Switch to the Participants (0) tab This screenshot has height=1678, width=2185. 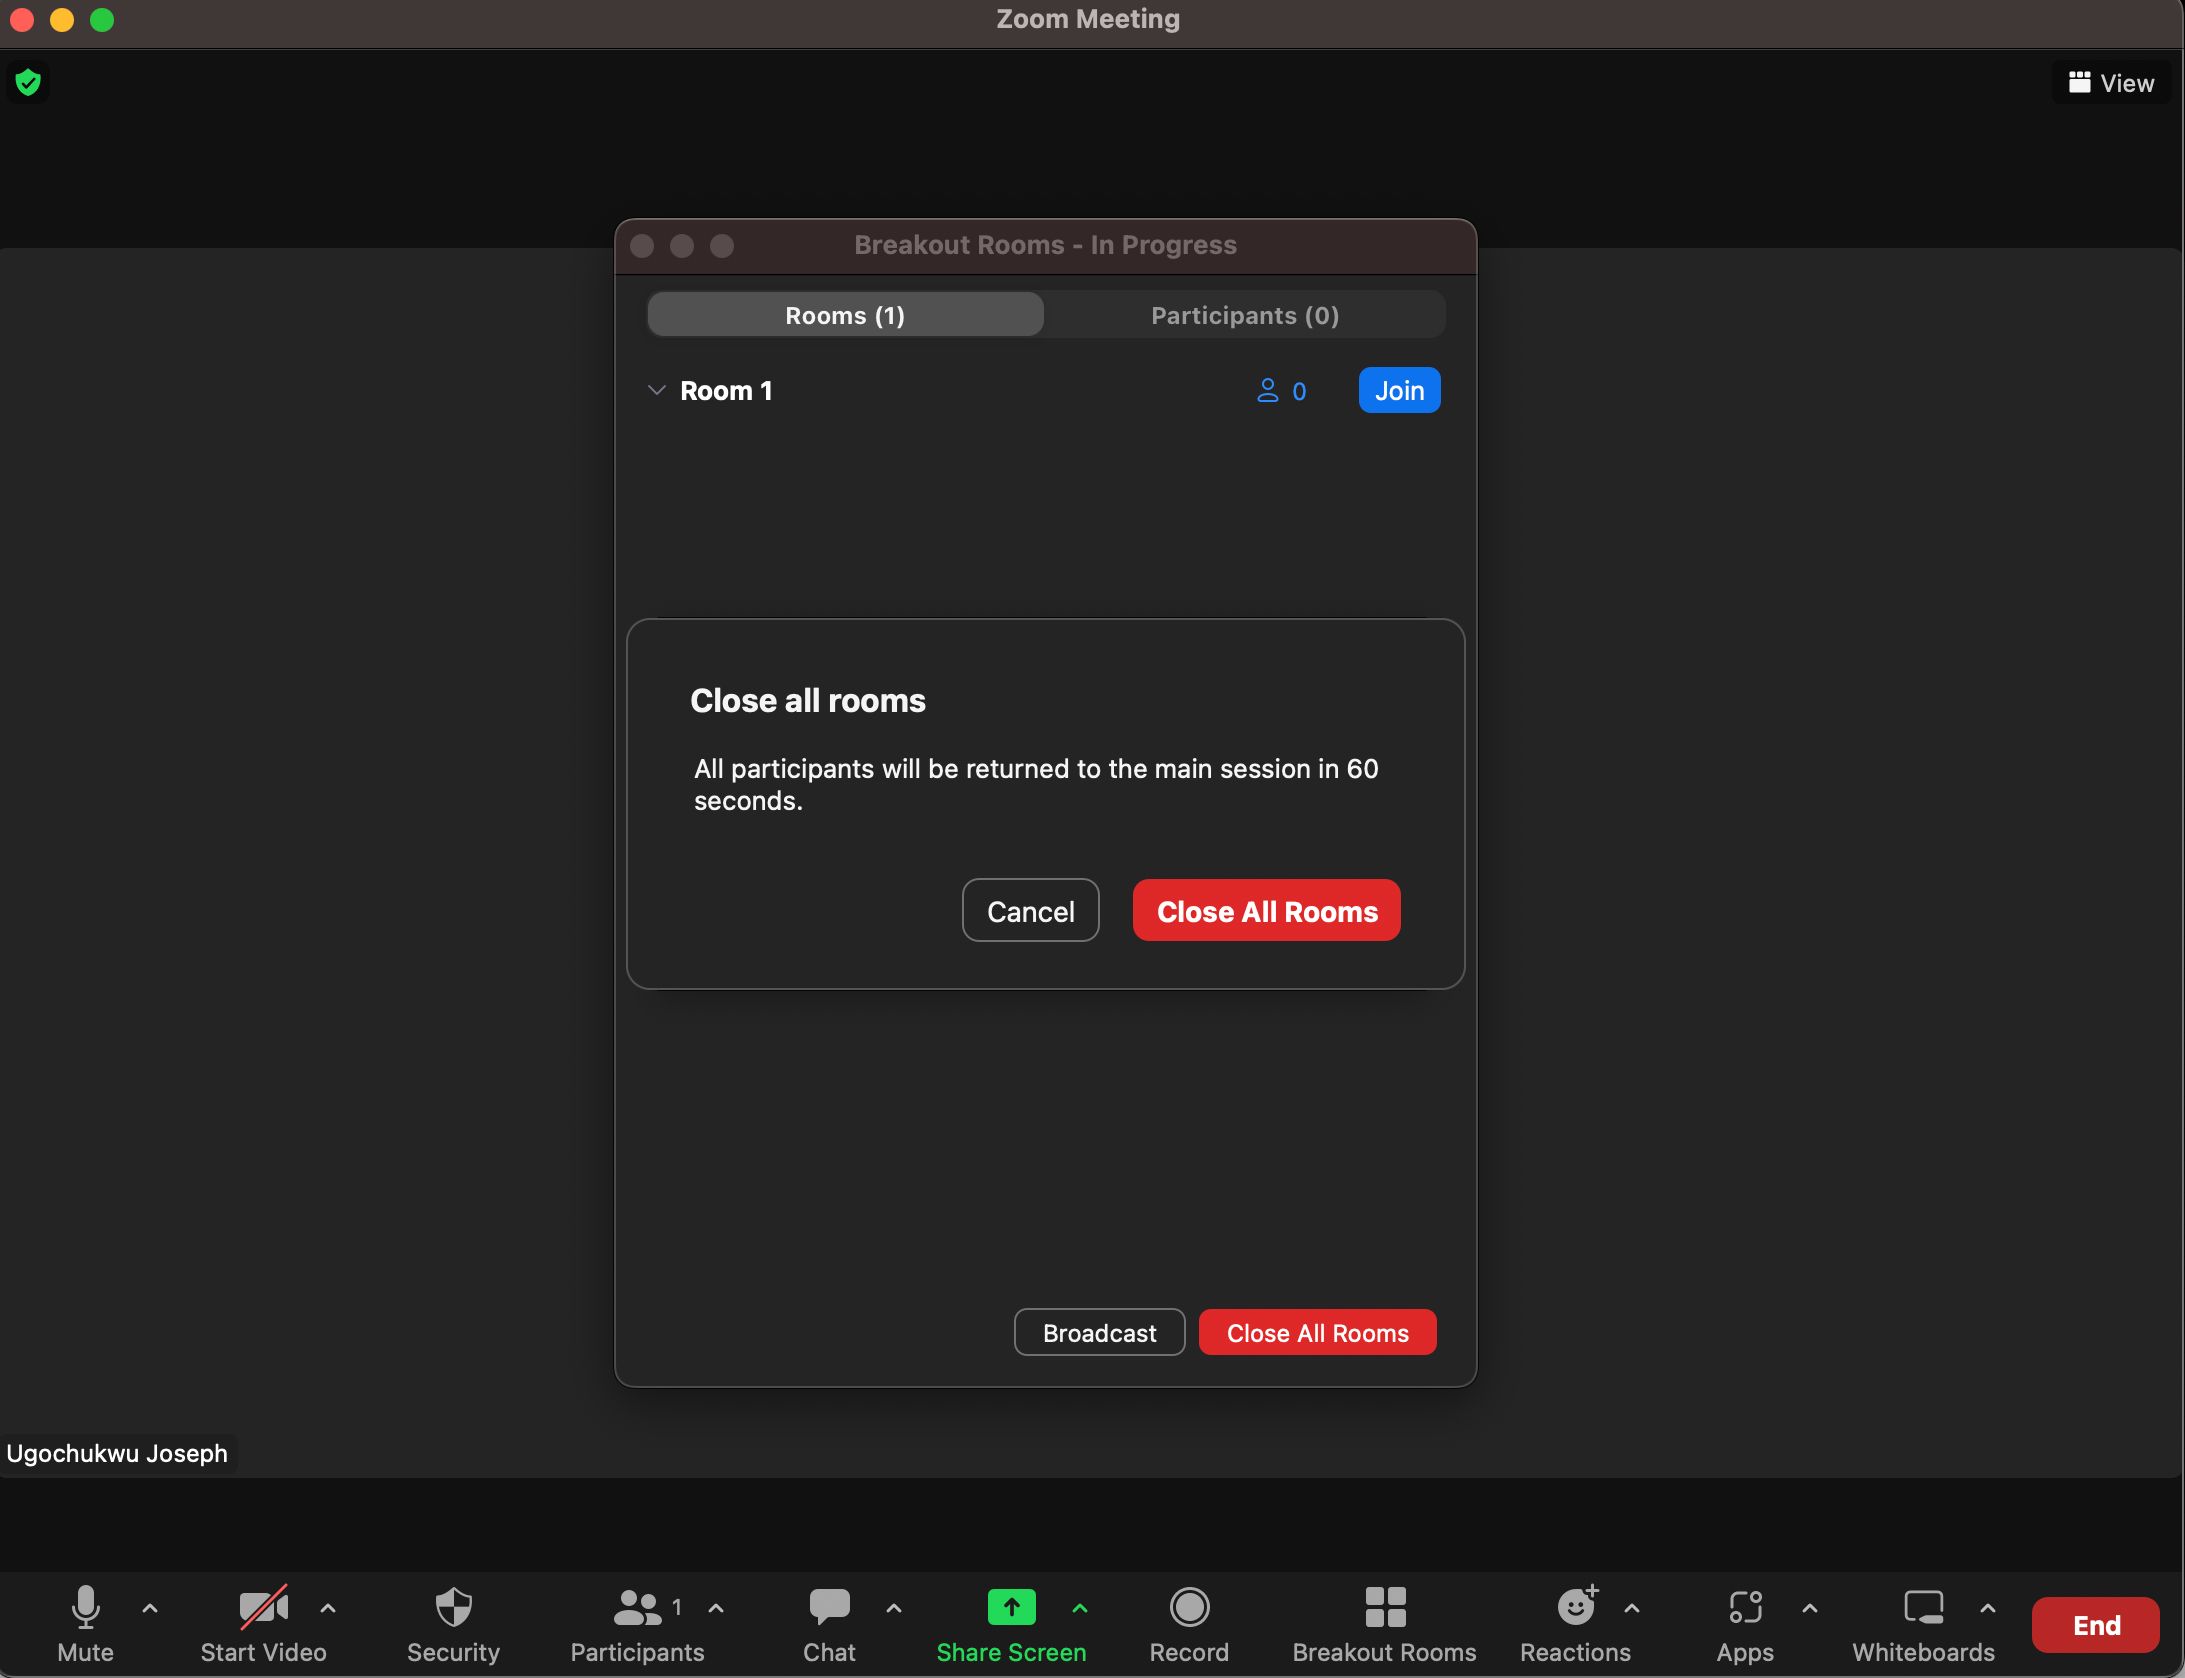click(1244, 315)
